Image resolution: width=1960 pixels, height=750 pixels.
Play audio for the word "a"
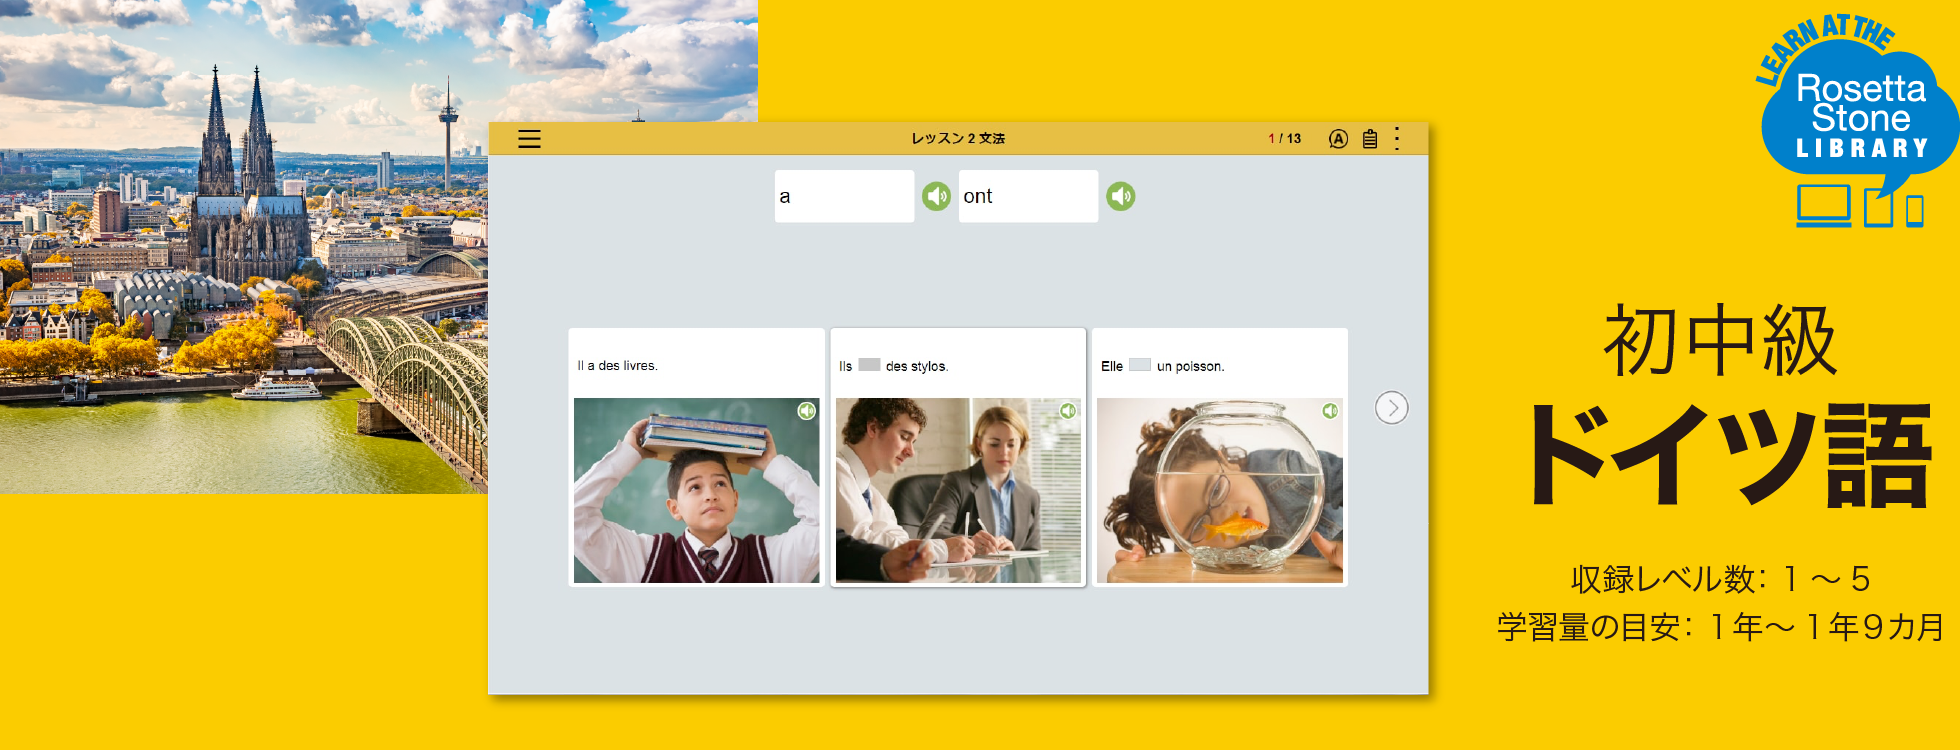point(936,196)
